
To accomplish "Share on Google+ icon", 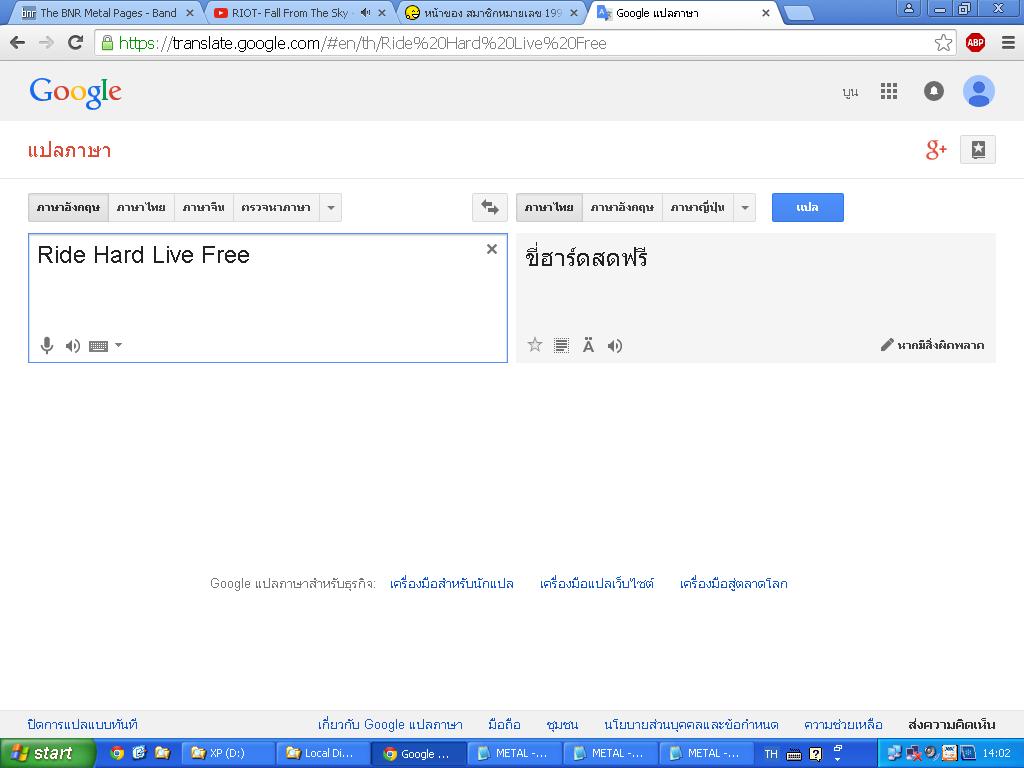I will (936, 150).
